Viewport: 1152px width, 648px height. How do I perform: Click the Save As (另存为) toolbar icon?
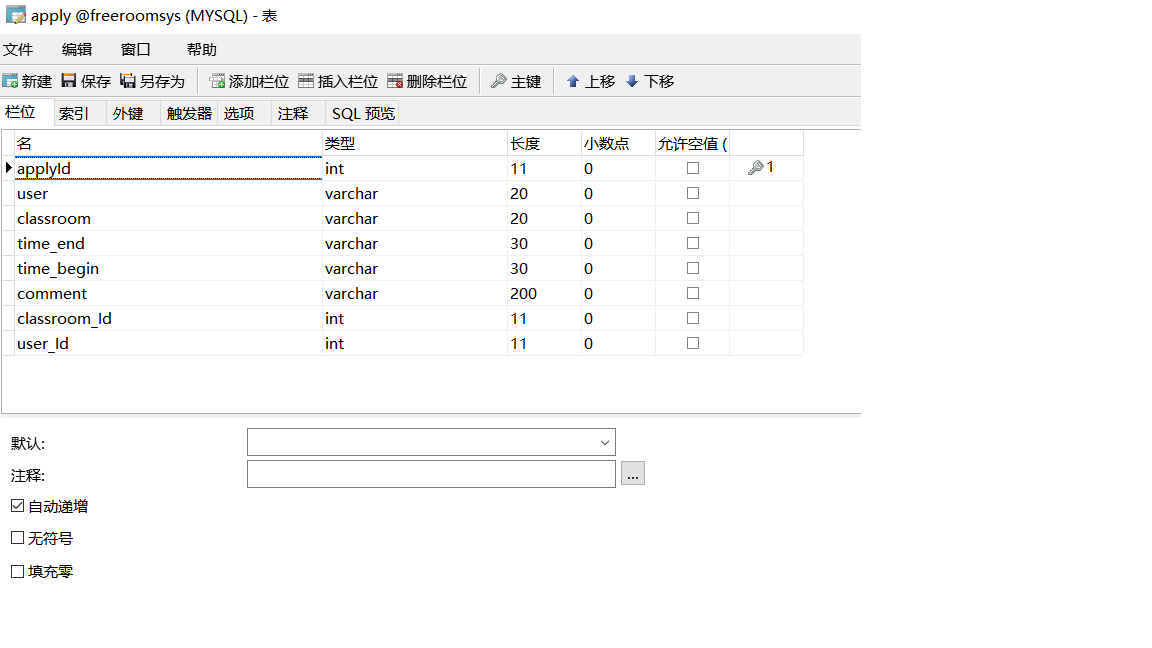pyautogui.click(x=128, y=81)
